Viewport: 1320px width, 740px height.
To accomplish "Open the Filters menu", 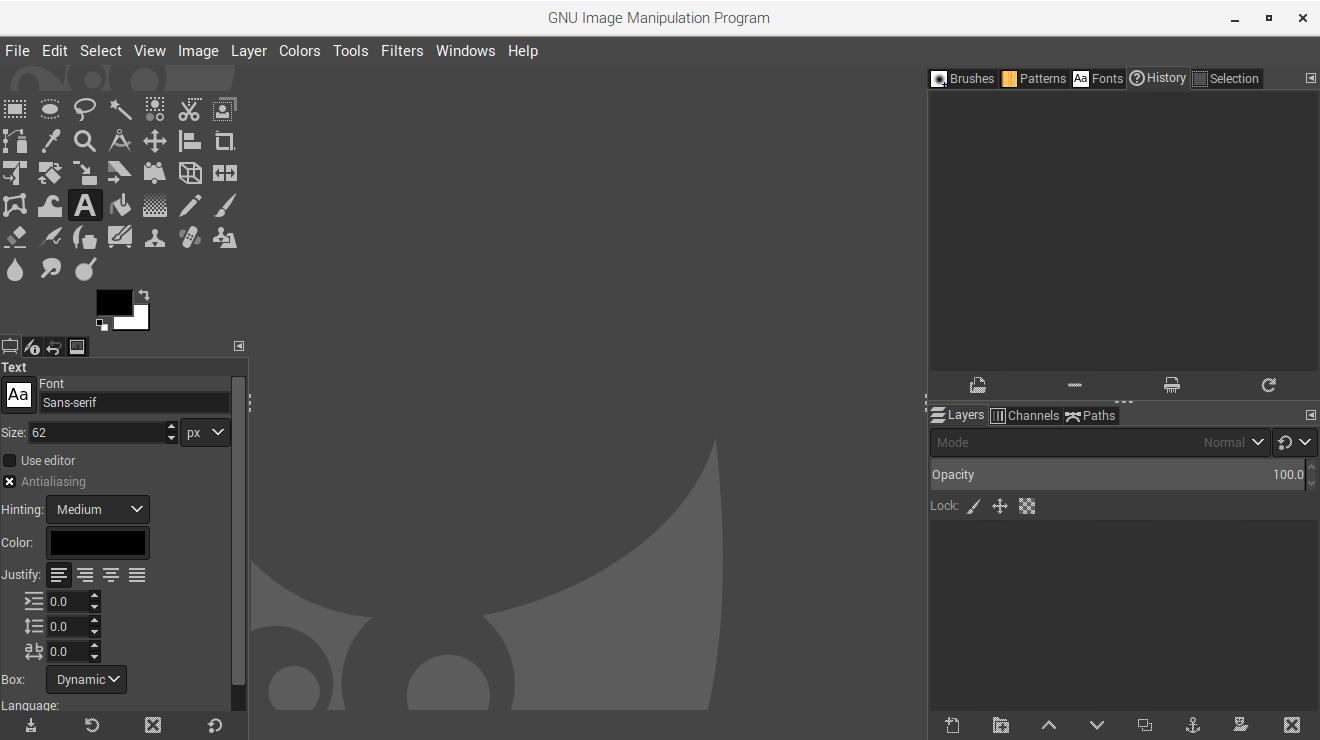I will 402,51.
